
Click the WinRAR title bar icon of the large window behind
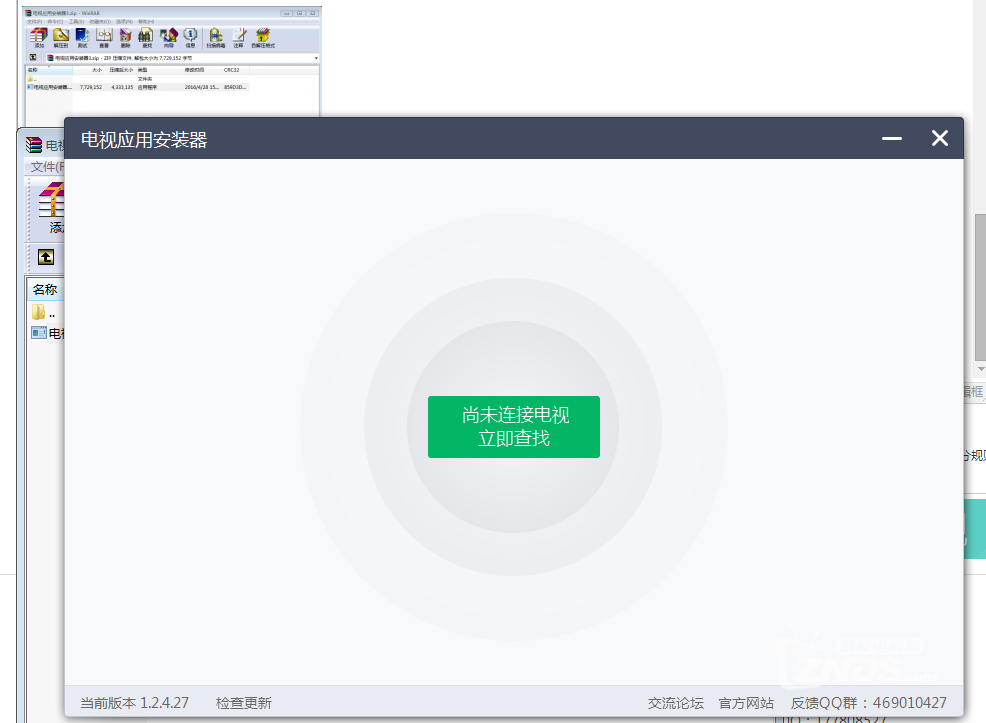point(34,145)
